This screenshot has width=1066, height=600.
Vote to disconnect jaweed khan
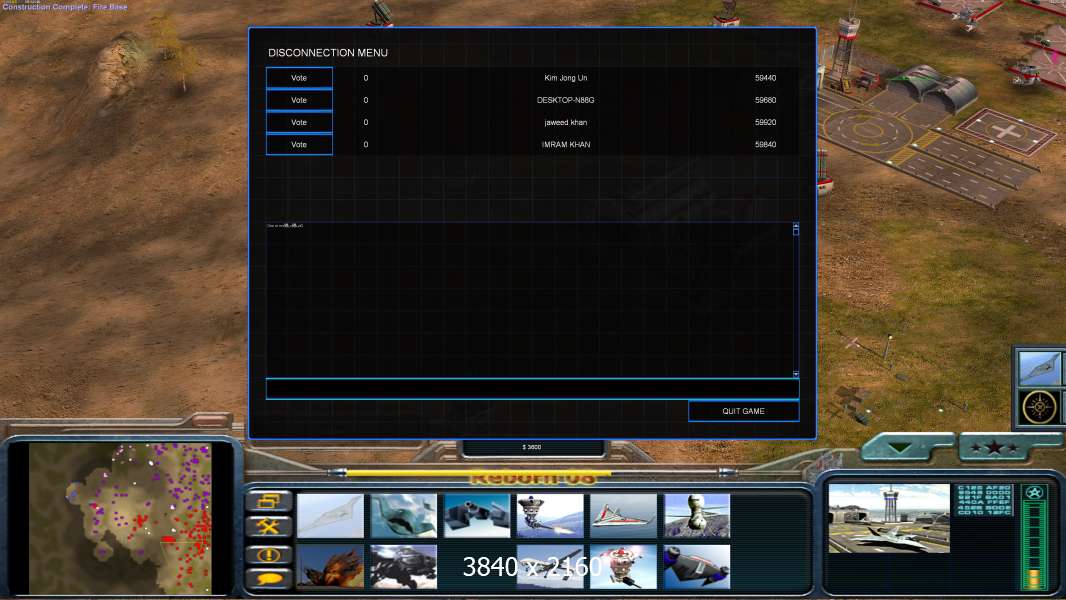point(299,122)
